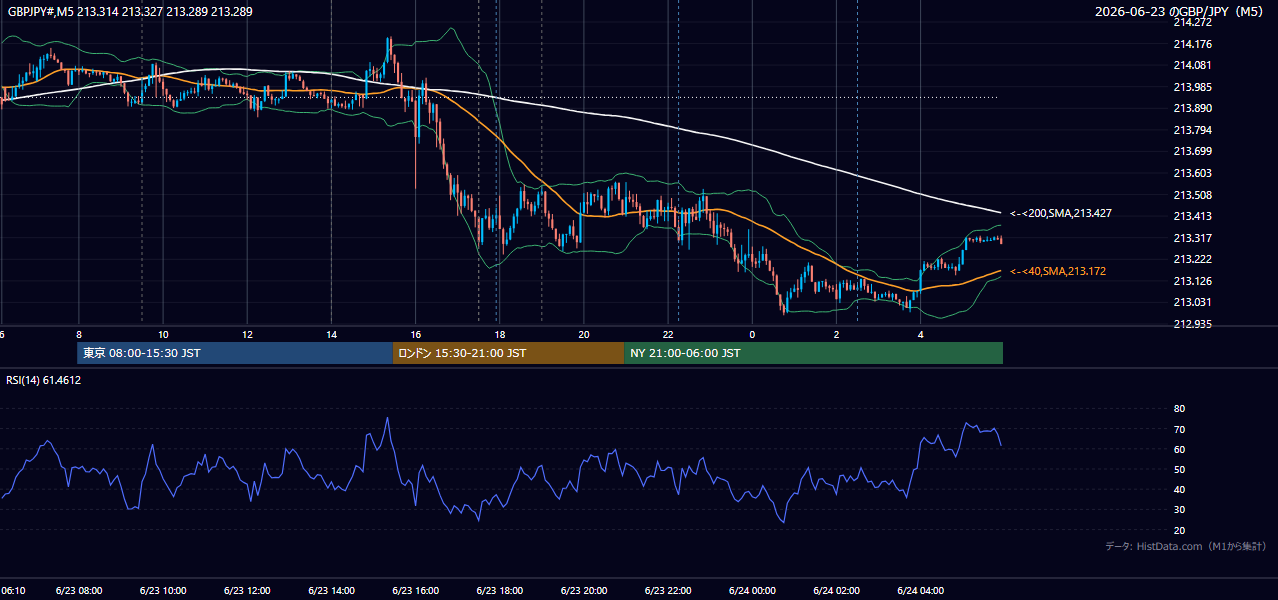Click hour tick 10 under price chart
This screenshot has height=600, width=1278.
162,334
